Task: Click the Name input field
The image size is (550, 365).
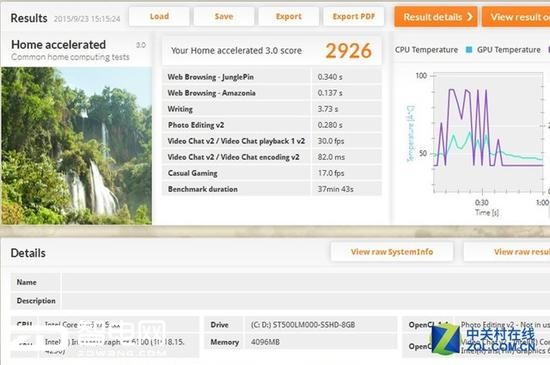Action: [x=306, y=282]
